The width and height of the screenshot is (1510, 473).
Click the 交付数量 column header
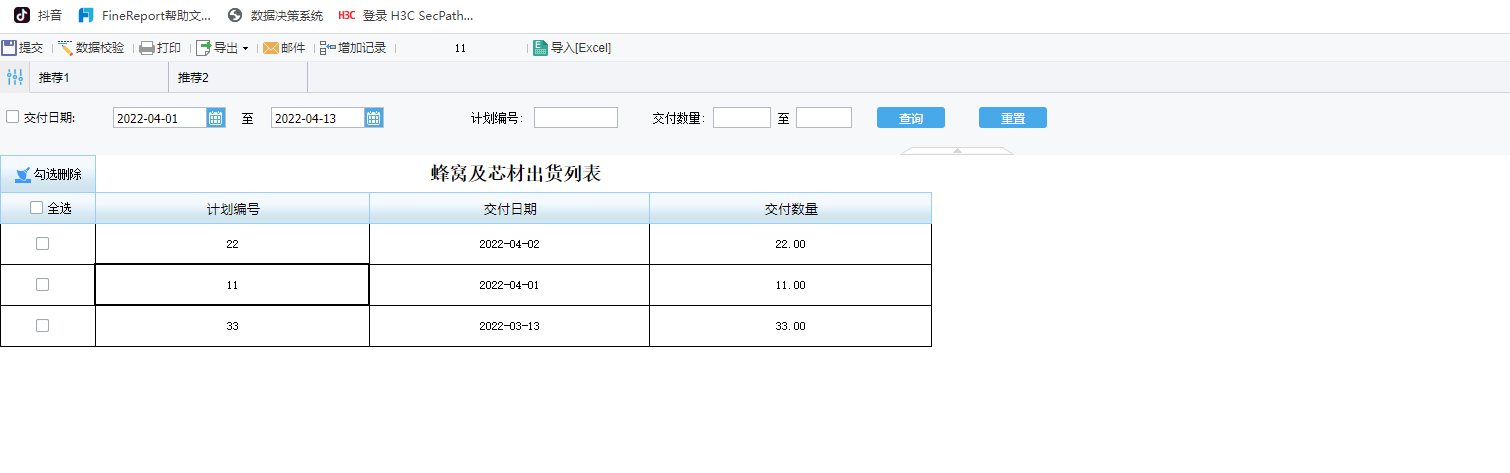(x=791, y=209)
